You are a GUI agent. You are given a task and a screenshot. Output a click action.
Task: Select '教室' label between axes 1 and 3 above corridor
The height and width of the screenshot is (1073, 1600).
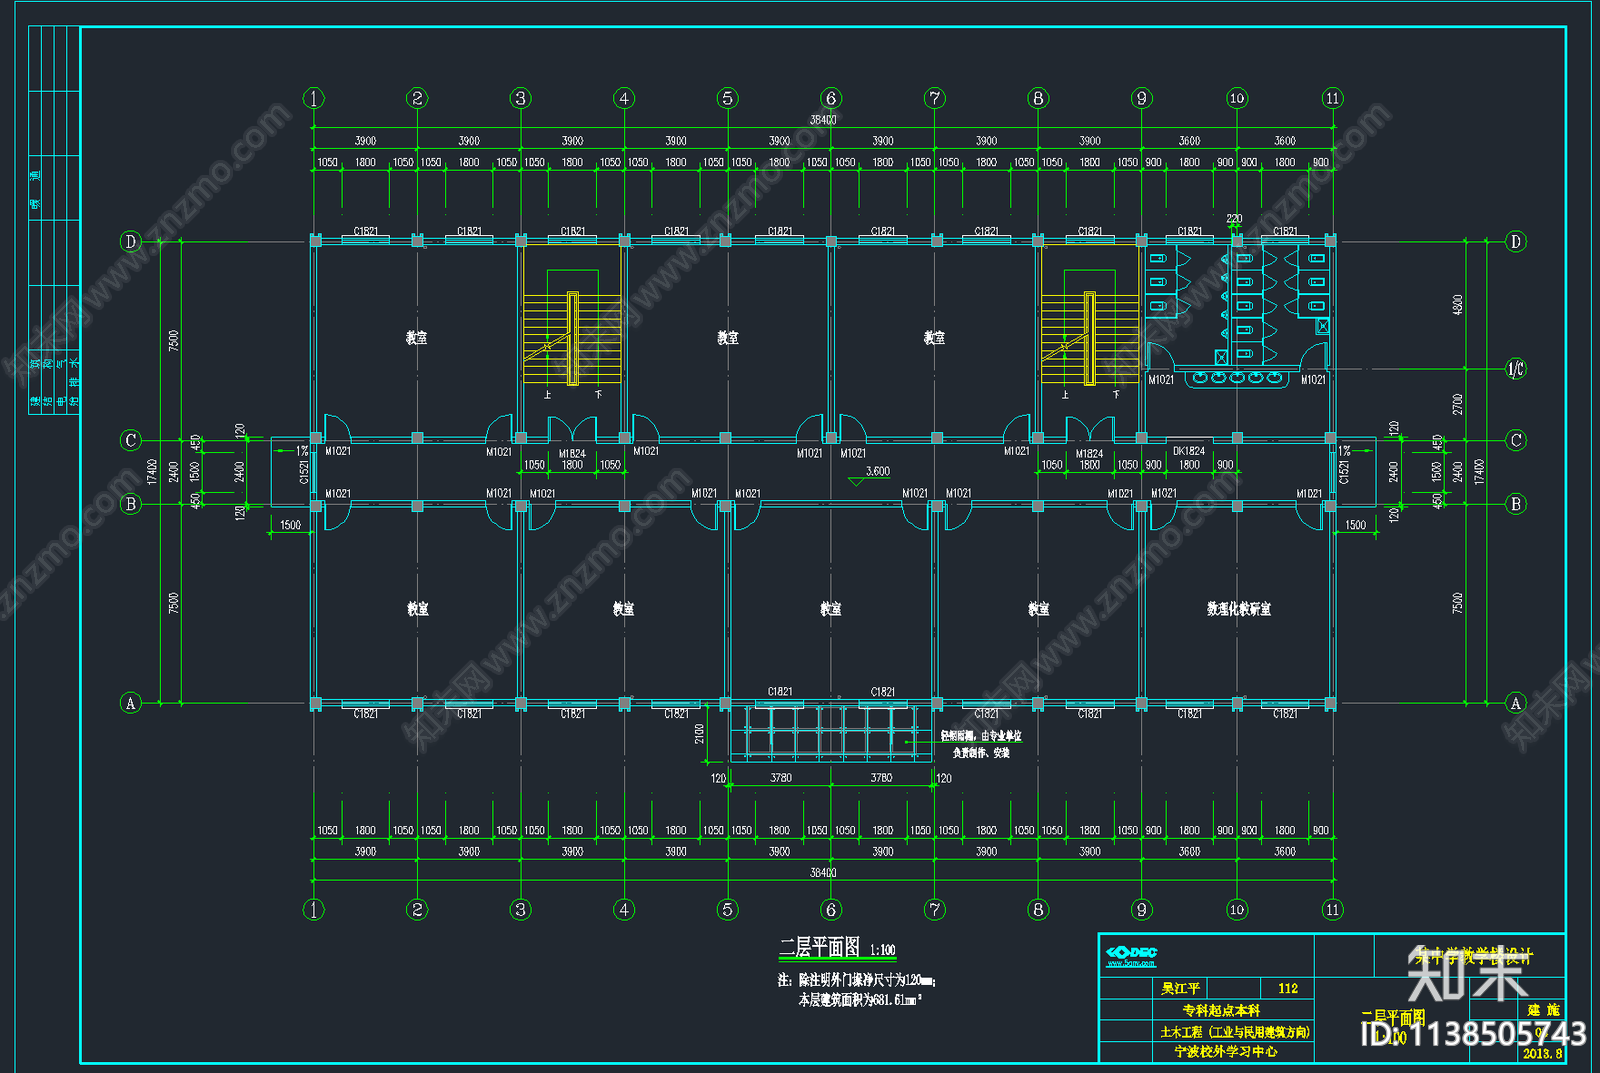tap(417, 338)
